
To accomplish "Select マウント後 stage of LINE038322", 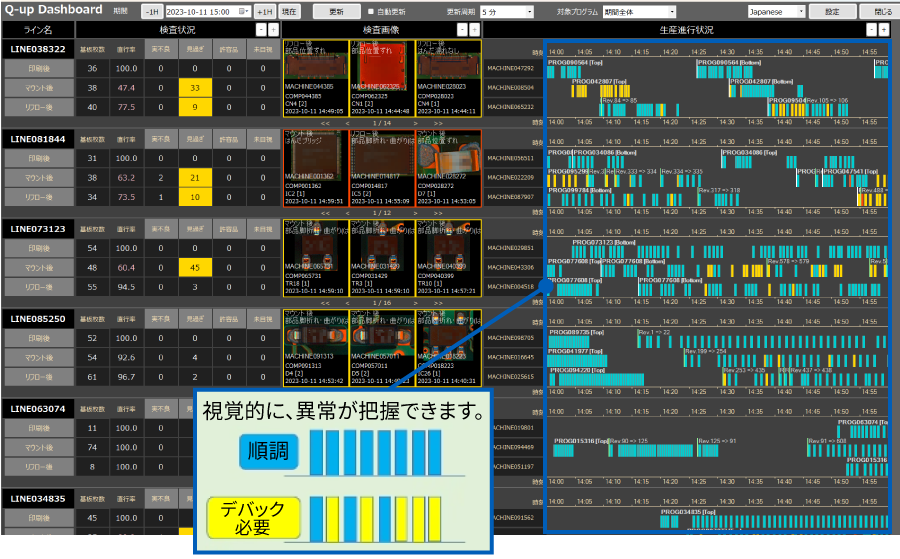I will click(39, 88).
